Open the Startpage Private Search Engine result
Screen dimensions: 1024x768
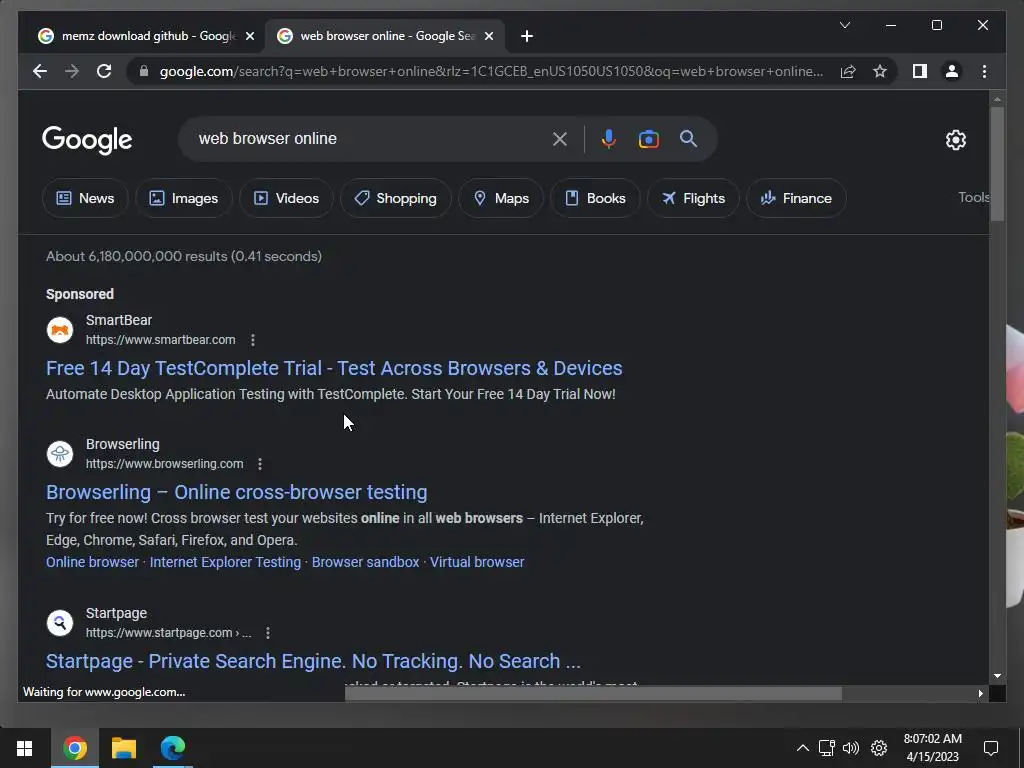(x=313, y=662)
